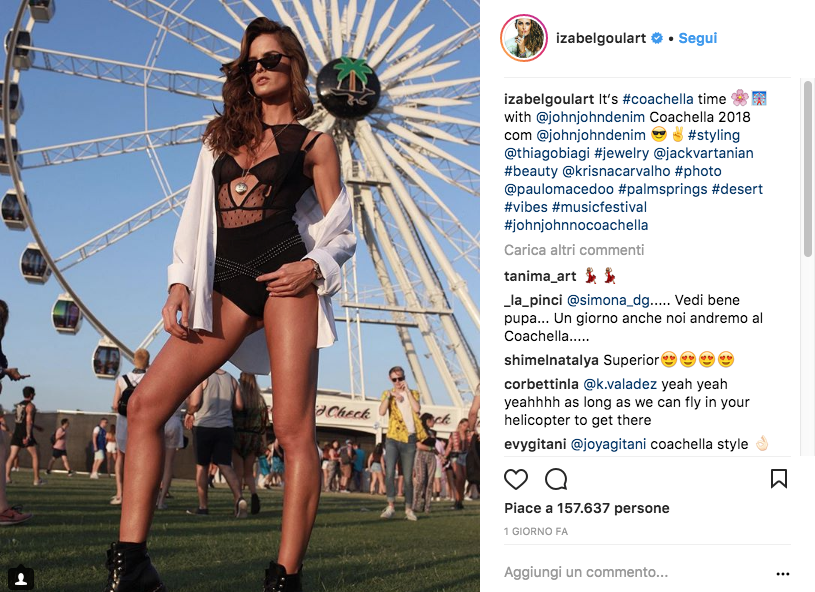Show tagged people icon on photo
The width and height of the screenshot is (815, 592).
tap(21, 578)
